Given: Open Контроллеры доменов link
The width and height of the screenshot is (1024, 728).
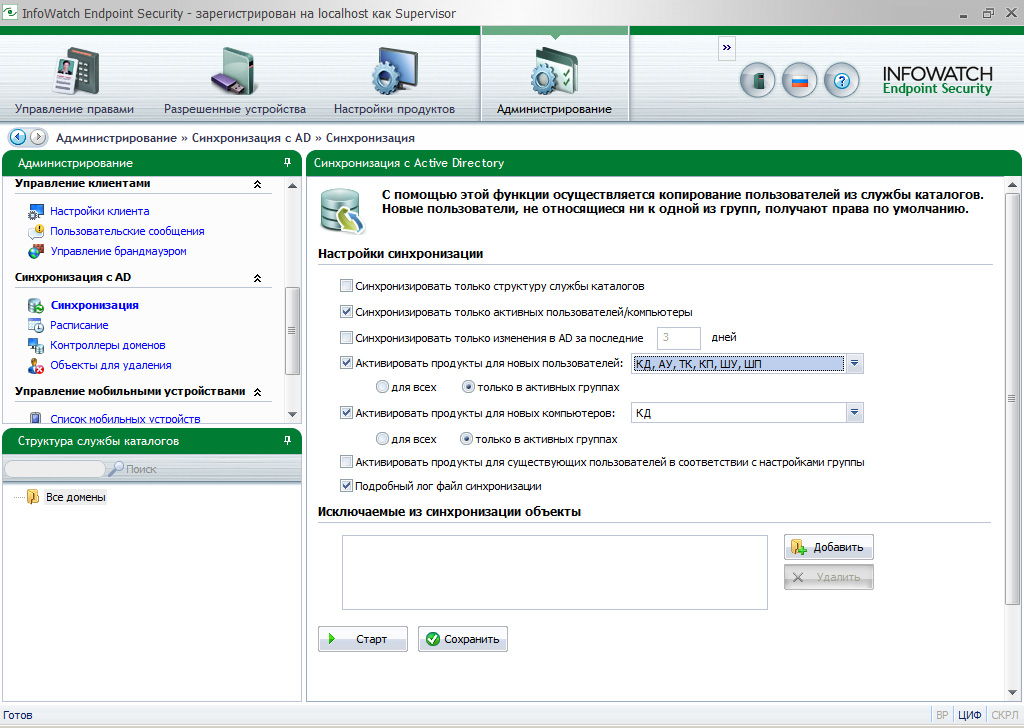Looking at the screenshot, I should point(108,345).
